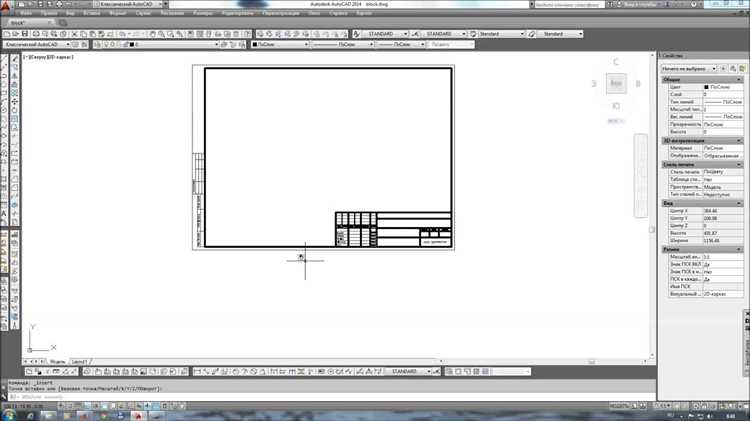Open multileader style Standard dropdown
This screenshot has height=421, width=750.
[560, 34]
